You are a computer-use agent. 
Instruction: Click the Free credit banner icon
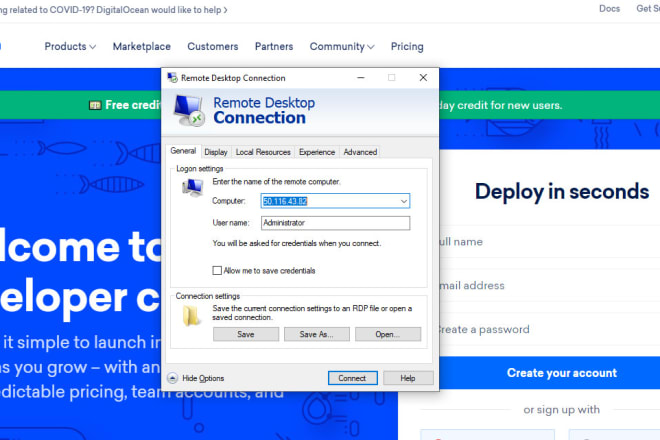[95, 105]
